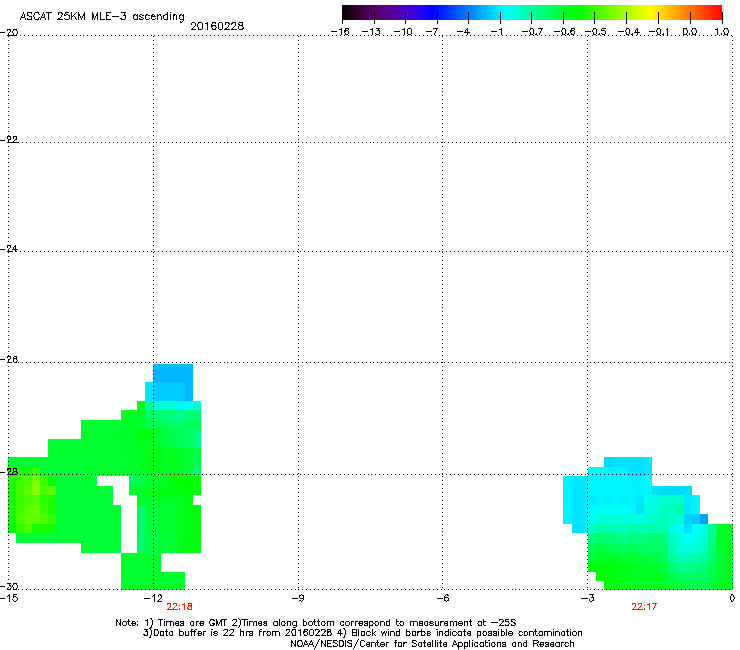Click the longitude axis label -6

point(442,598)
